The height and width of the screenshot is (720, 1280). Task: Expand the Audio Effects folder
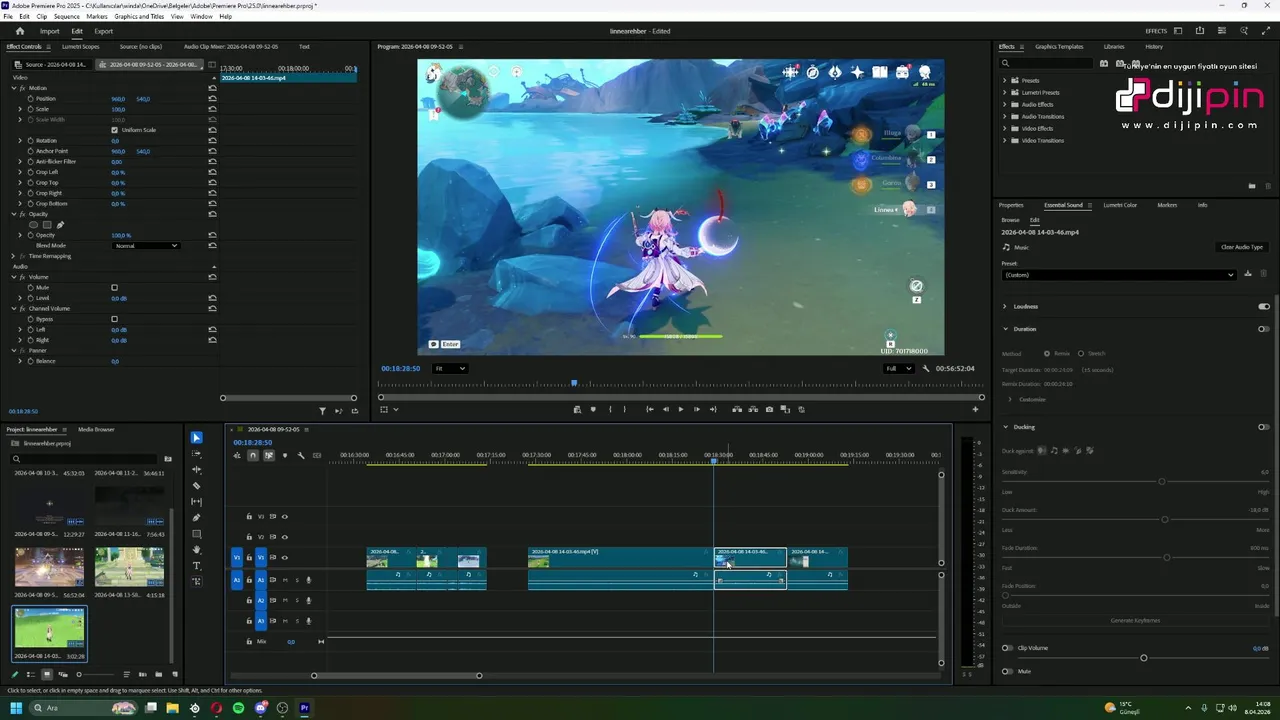(1005, 104)
